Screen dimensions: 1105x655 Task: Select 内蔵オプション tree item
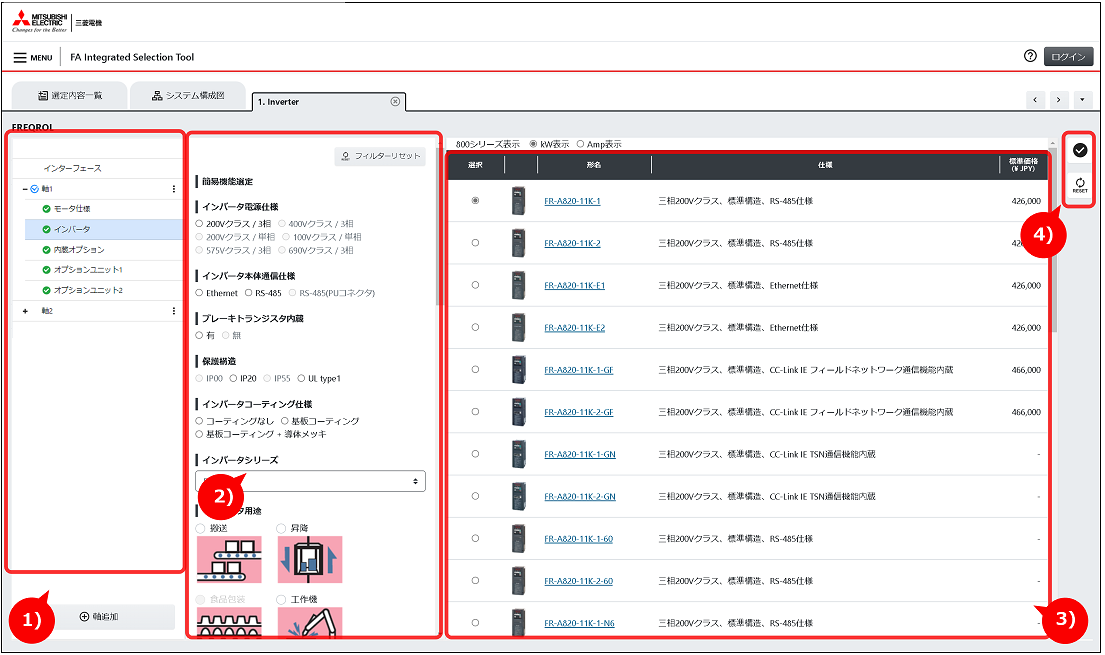[79, 250]
